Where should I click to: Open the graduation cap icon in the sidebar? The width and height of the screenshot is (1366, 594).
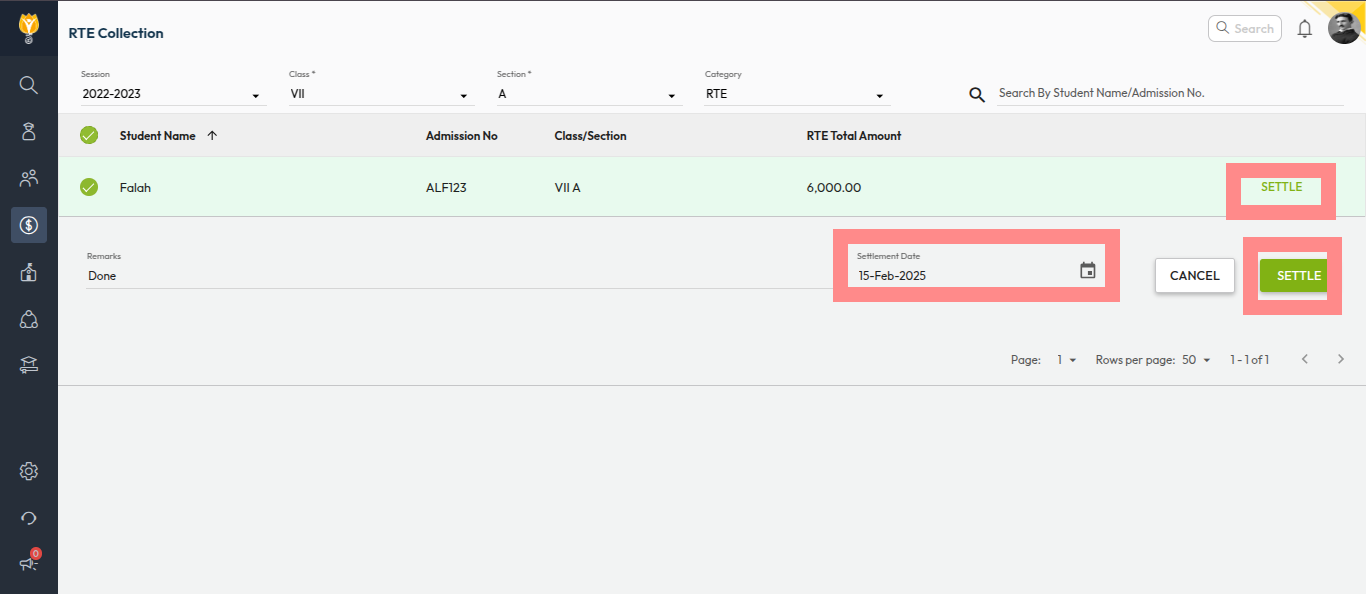(28, 366)
